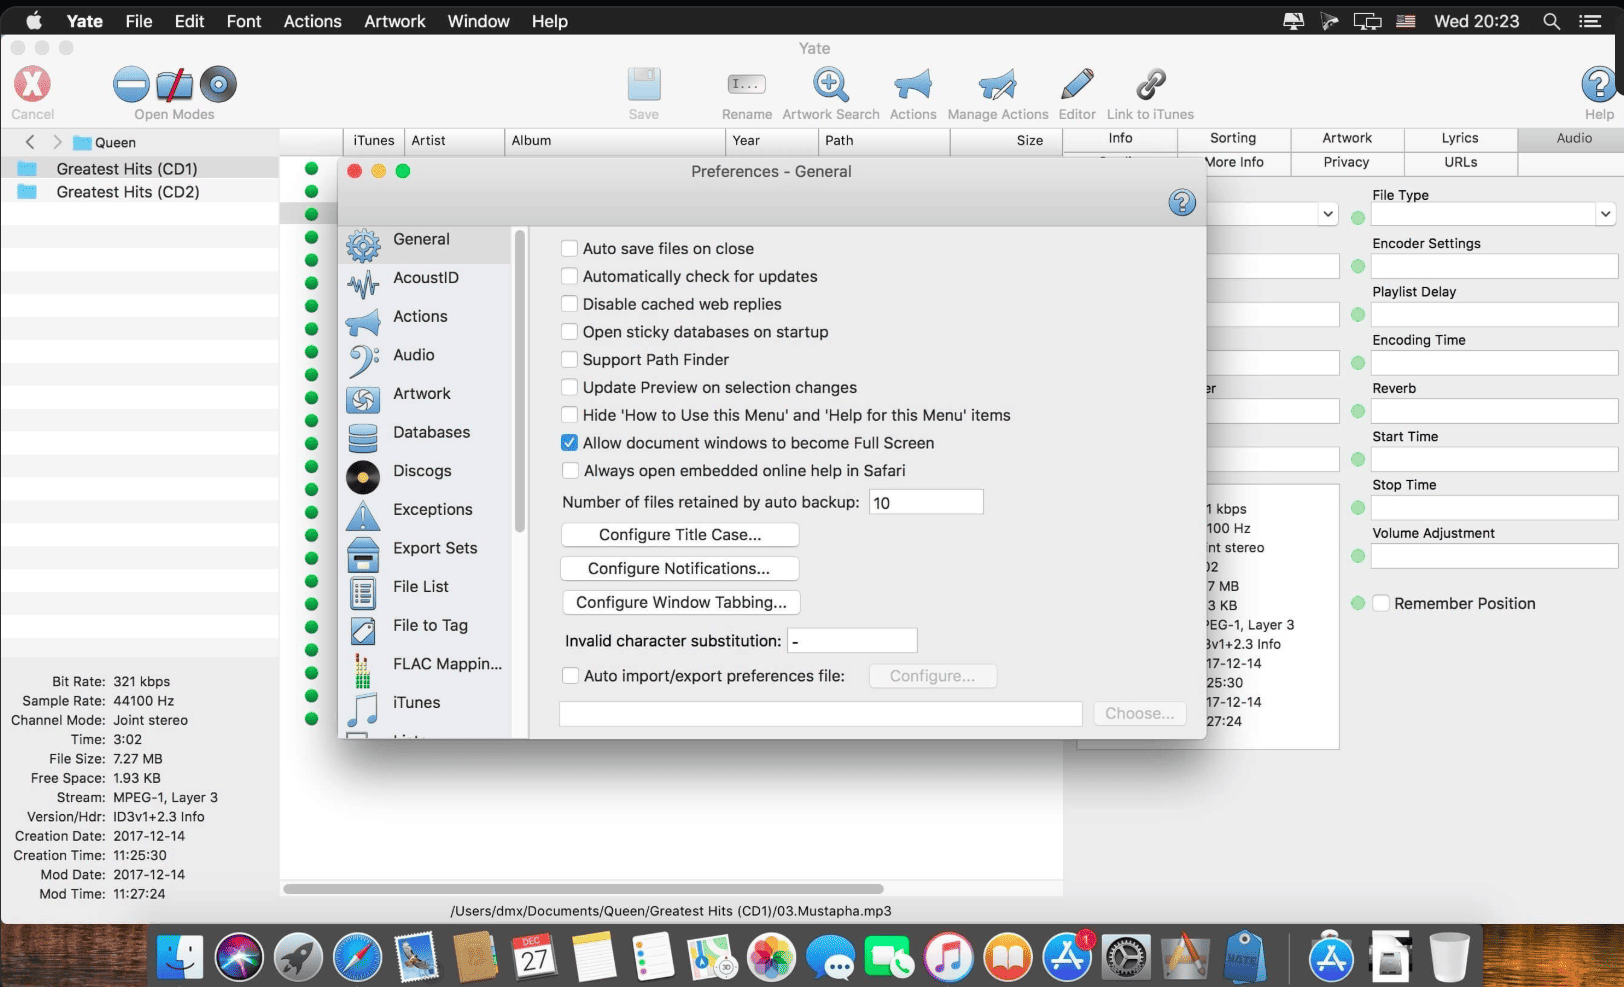Image resolution: width=1624 pixels, height=987 pixels.
Task: Open Help from main toolbar
Action: coord(1599,85)
